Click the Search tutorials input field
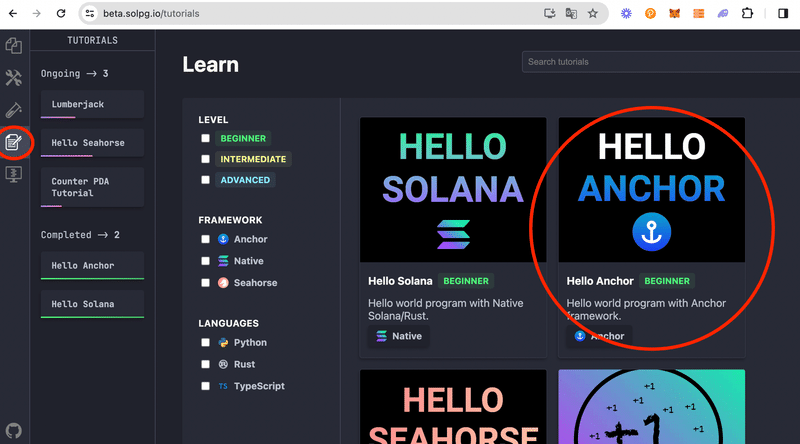Screen dimensions: 800x444 (x=661, y=62)
